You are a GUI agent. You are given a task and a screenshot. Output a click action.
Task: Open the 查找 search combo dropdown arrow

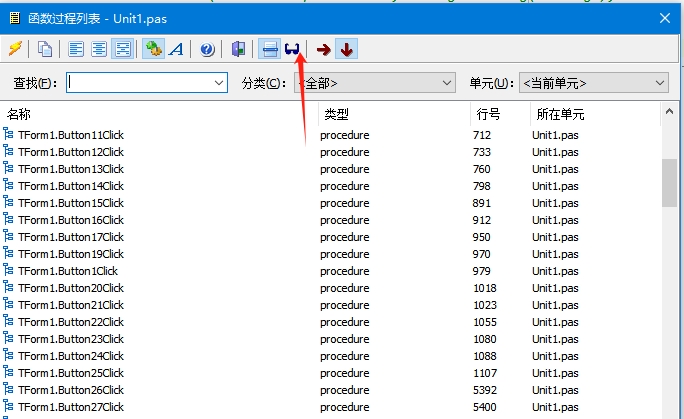(x=219, y=83)
